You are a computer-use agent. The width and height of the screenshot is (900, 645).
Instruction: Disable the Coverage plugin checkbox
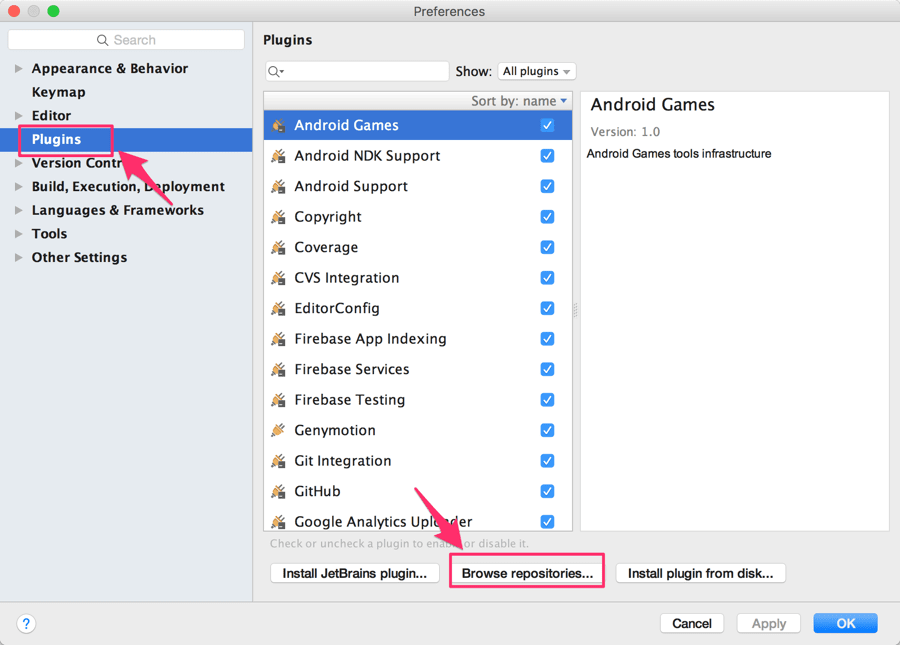547,247
